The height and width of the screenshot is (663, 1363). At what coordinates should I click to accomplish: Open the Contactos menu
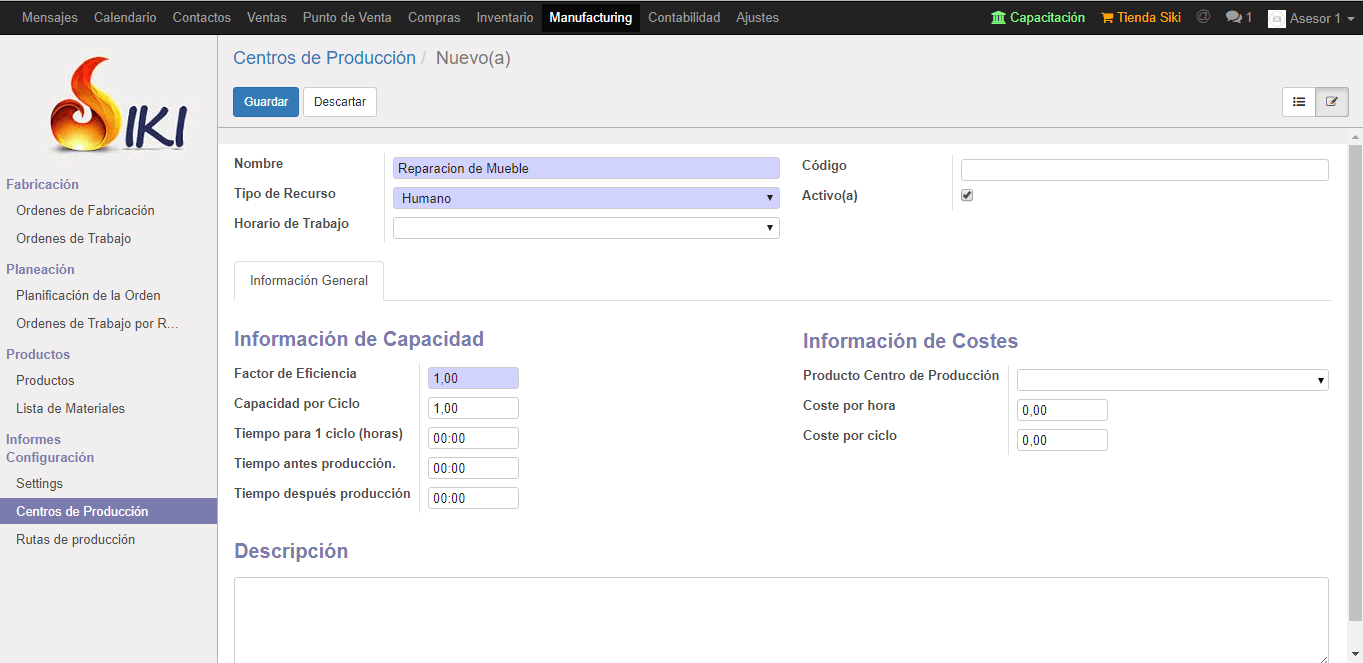(202, 17)
